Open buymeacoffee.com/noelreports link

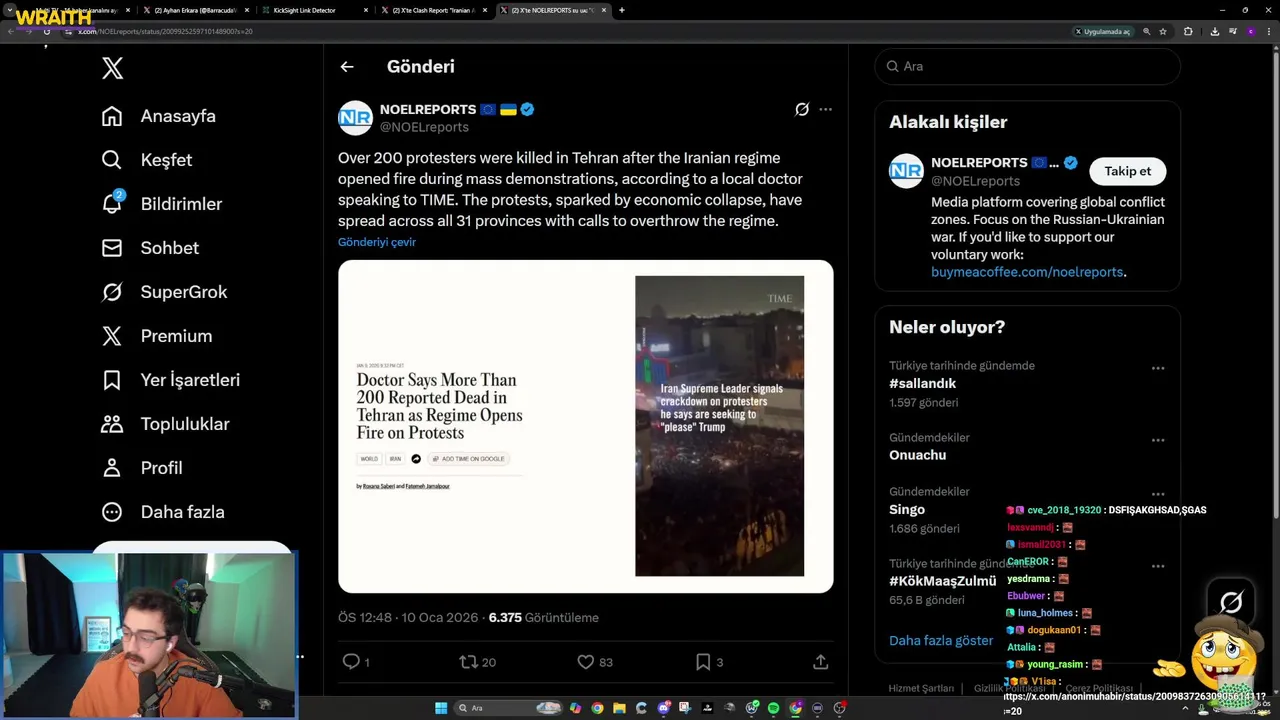pyautogui.click(x=1027, y=272)
